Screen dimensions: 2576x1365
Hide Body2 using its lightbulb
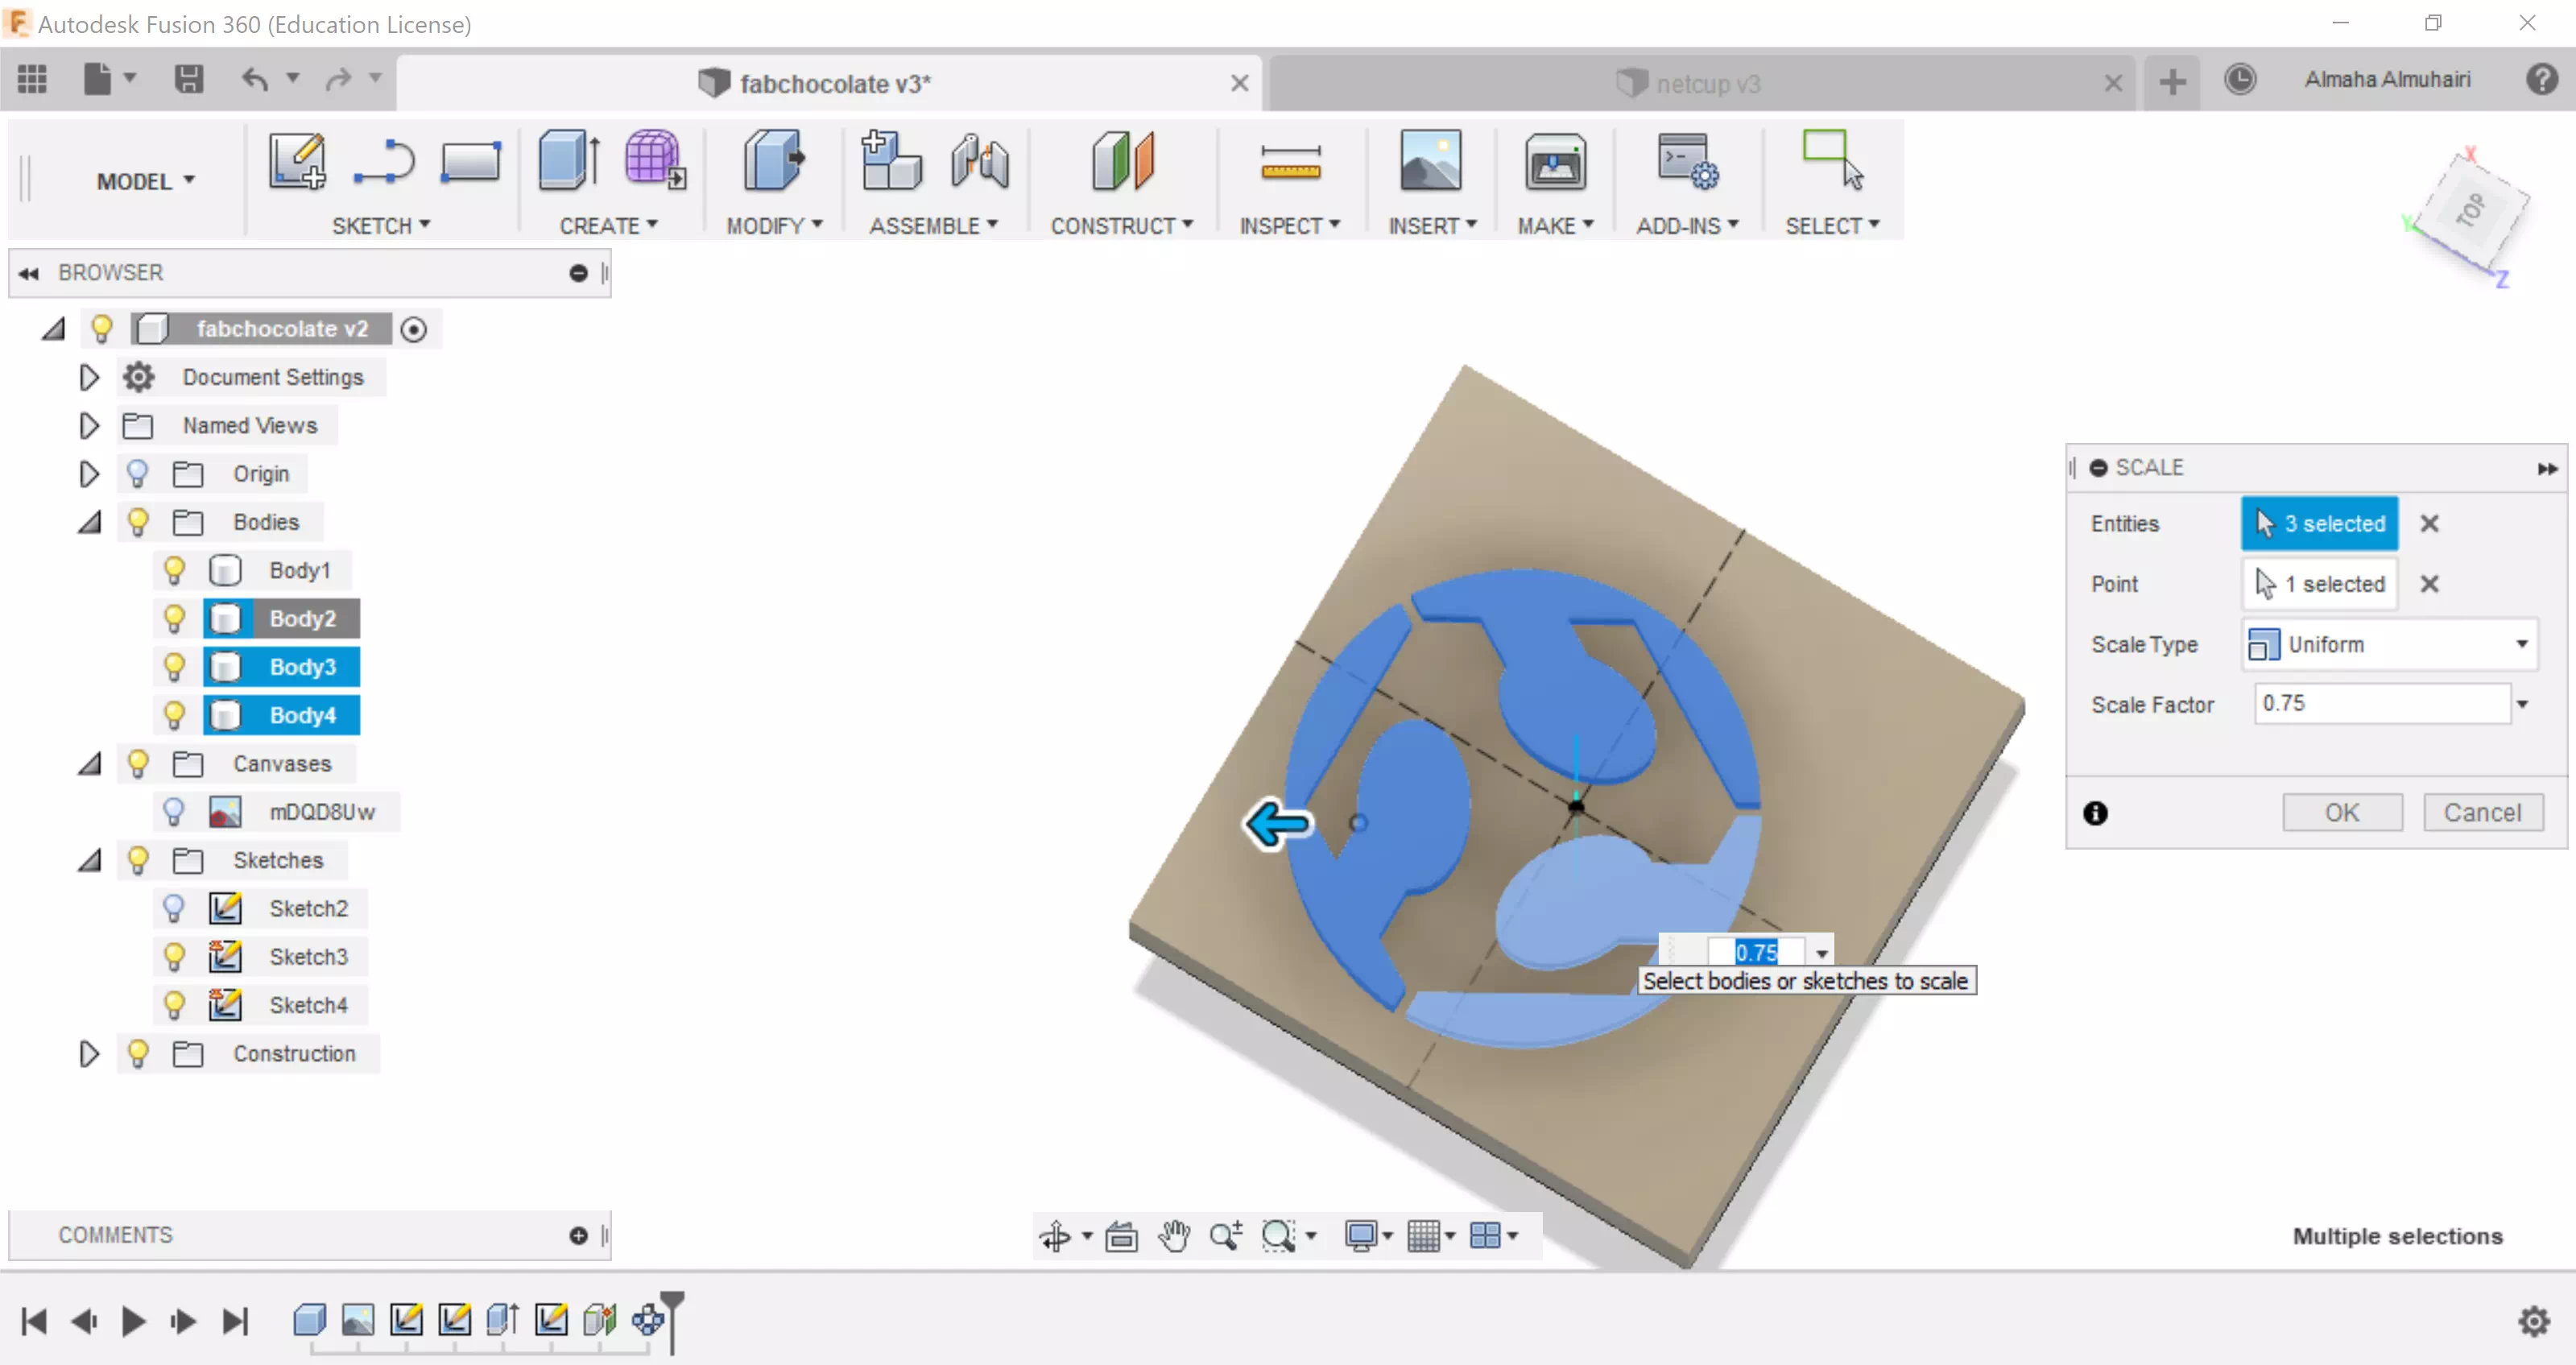[x=174, y=619]
